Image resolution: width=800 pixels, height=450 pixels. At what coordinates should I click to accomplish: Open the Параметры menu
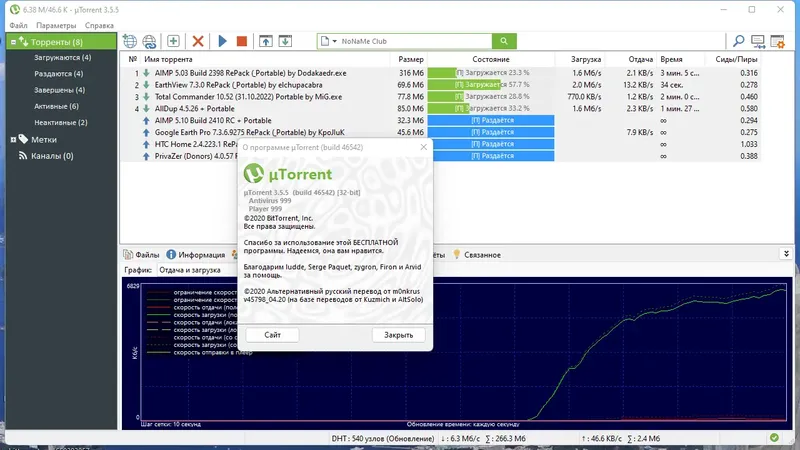(56, 25)
